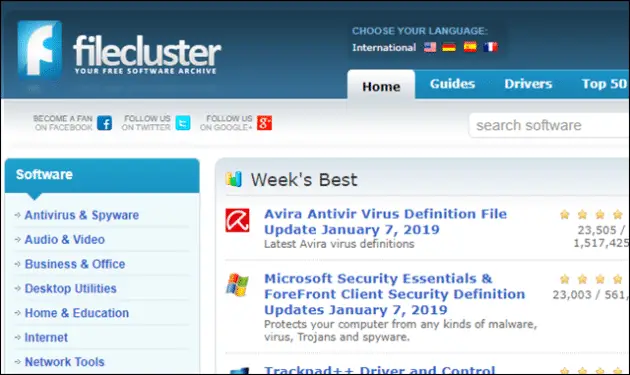Click the International language label
Viewport: 630px width, 375px height.
[384, 47]
